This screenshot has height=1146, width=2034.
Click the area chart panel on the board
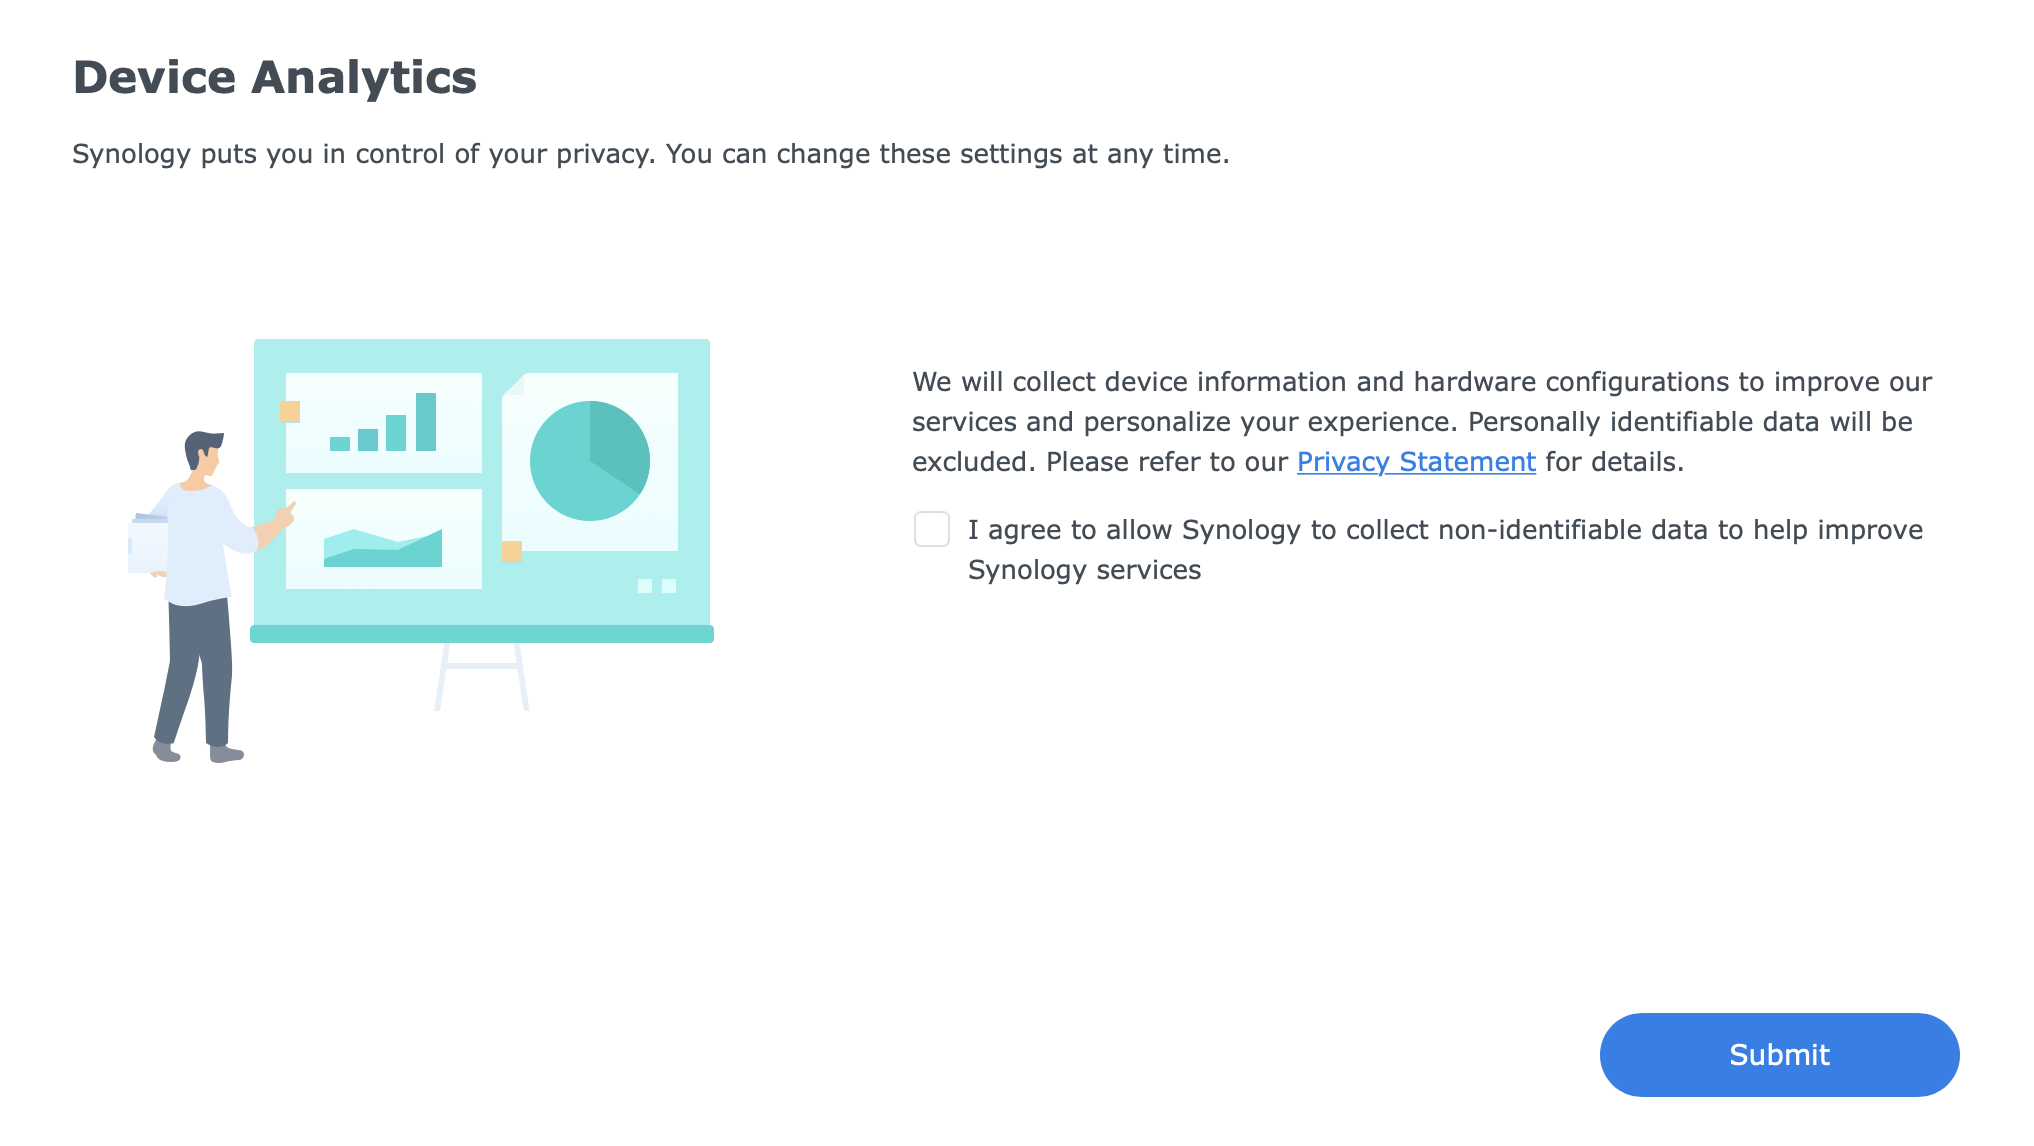[384, 539]
